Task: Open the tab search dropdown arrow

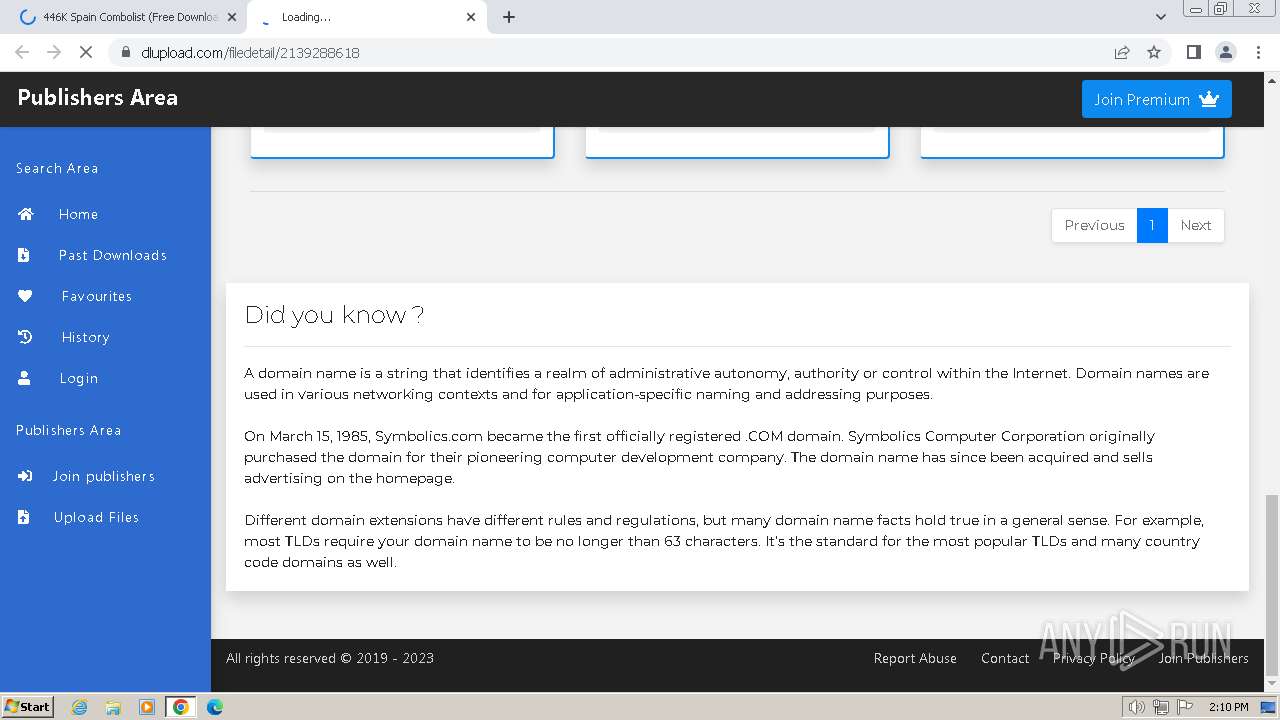Action: [1160, 17]
